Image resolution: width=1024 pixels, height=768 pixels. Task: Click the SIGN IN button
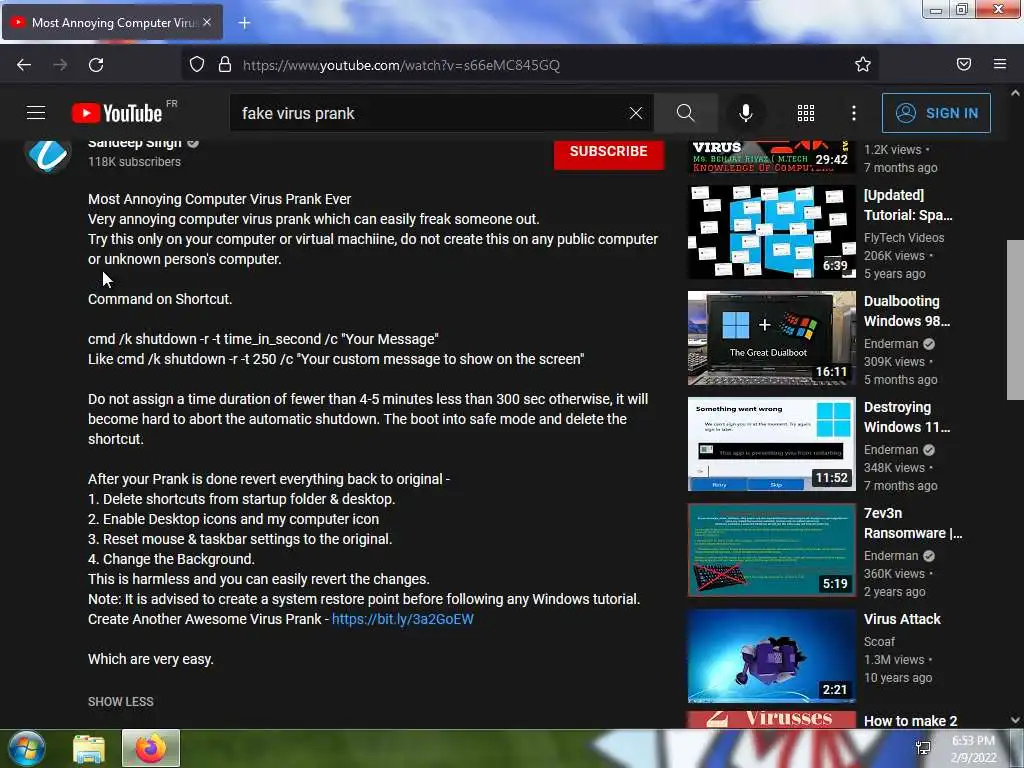coord(936,113)
